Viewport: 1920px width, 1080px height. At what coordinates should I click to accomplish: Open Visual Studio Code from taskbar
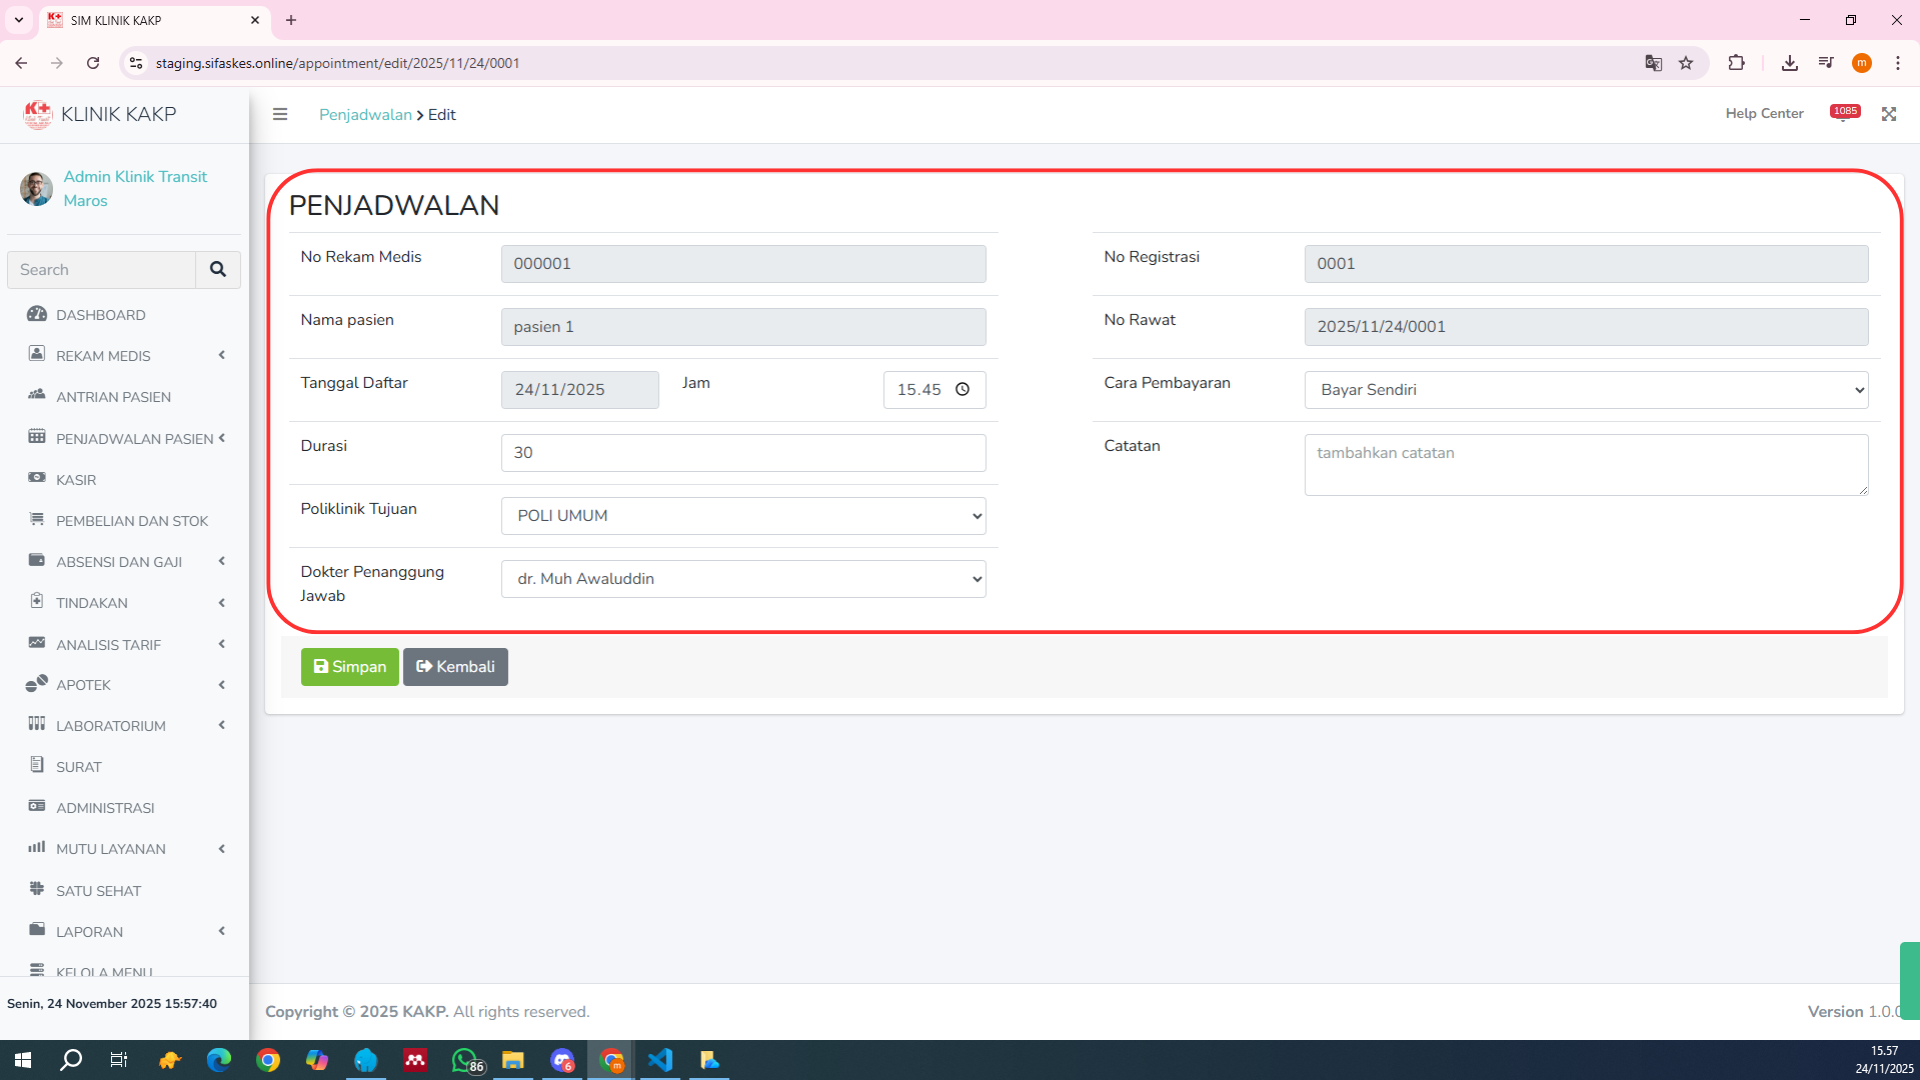pos(660,1060)
